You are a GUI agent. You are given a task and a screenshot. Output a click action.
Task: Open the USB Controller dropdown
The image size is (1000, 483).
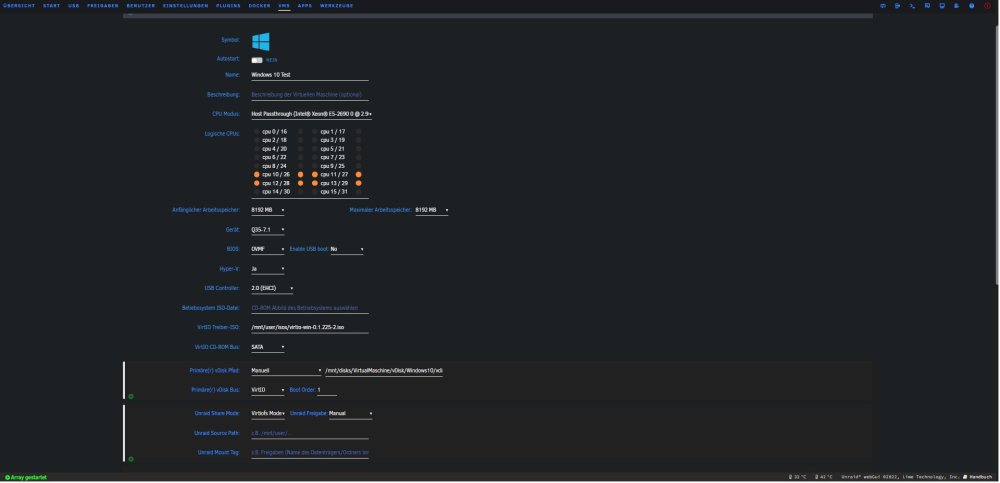[x=272, y=288]
